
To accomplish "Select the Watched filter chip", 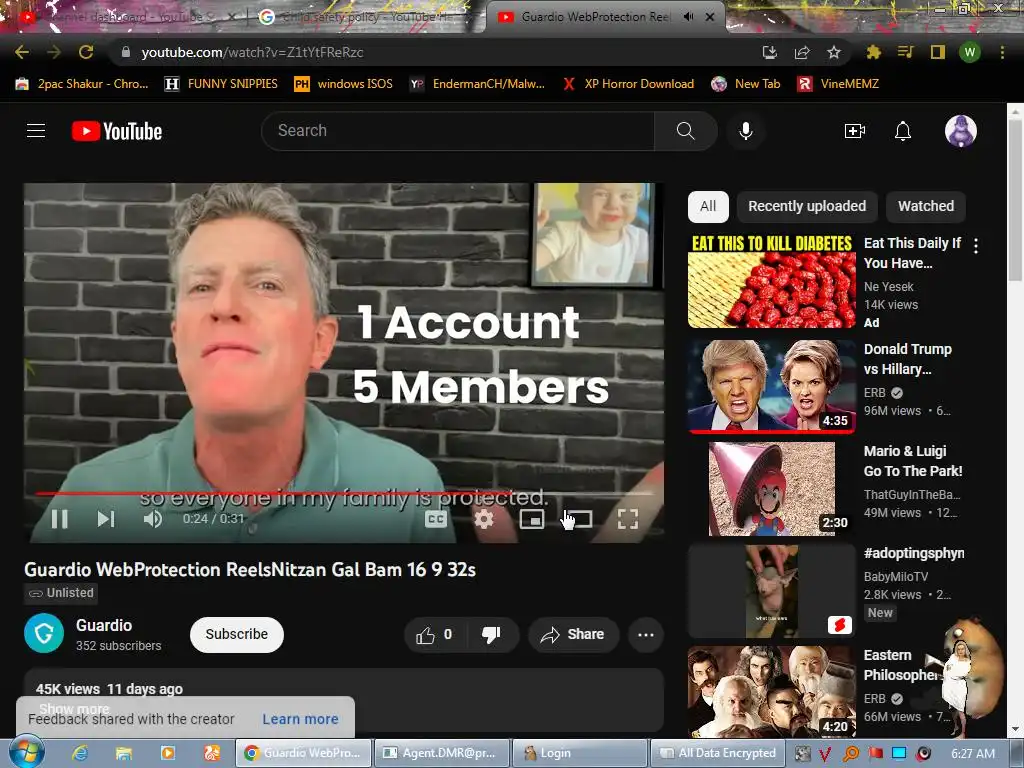I will pyautogui.click(x=925, y=206).
